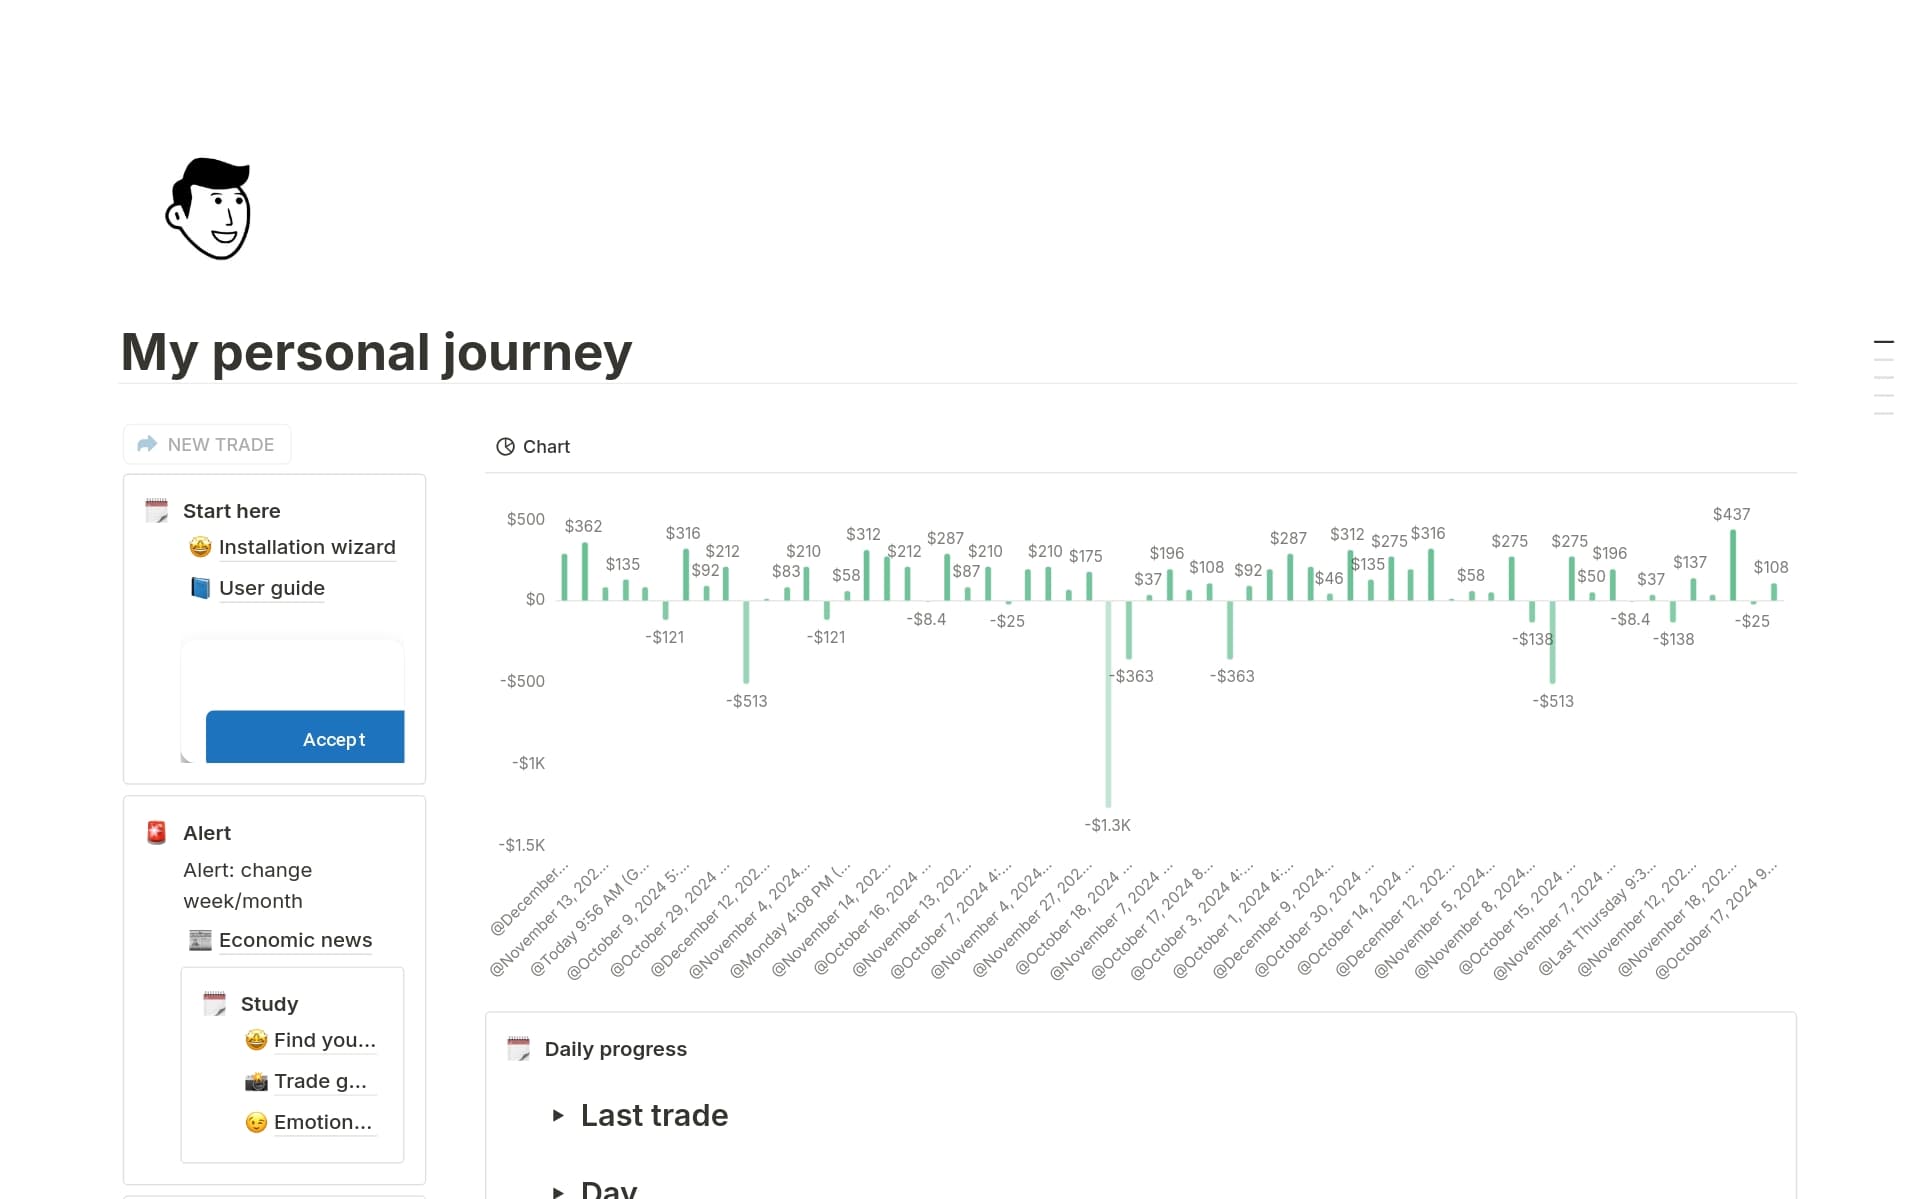Click the arrow icon inside the NEW TRADE button
The height and width of the screenshot is (1199, 1920).
pyautogui.click(x=145, y=443)
